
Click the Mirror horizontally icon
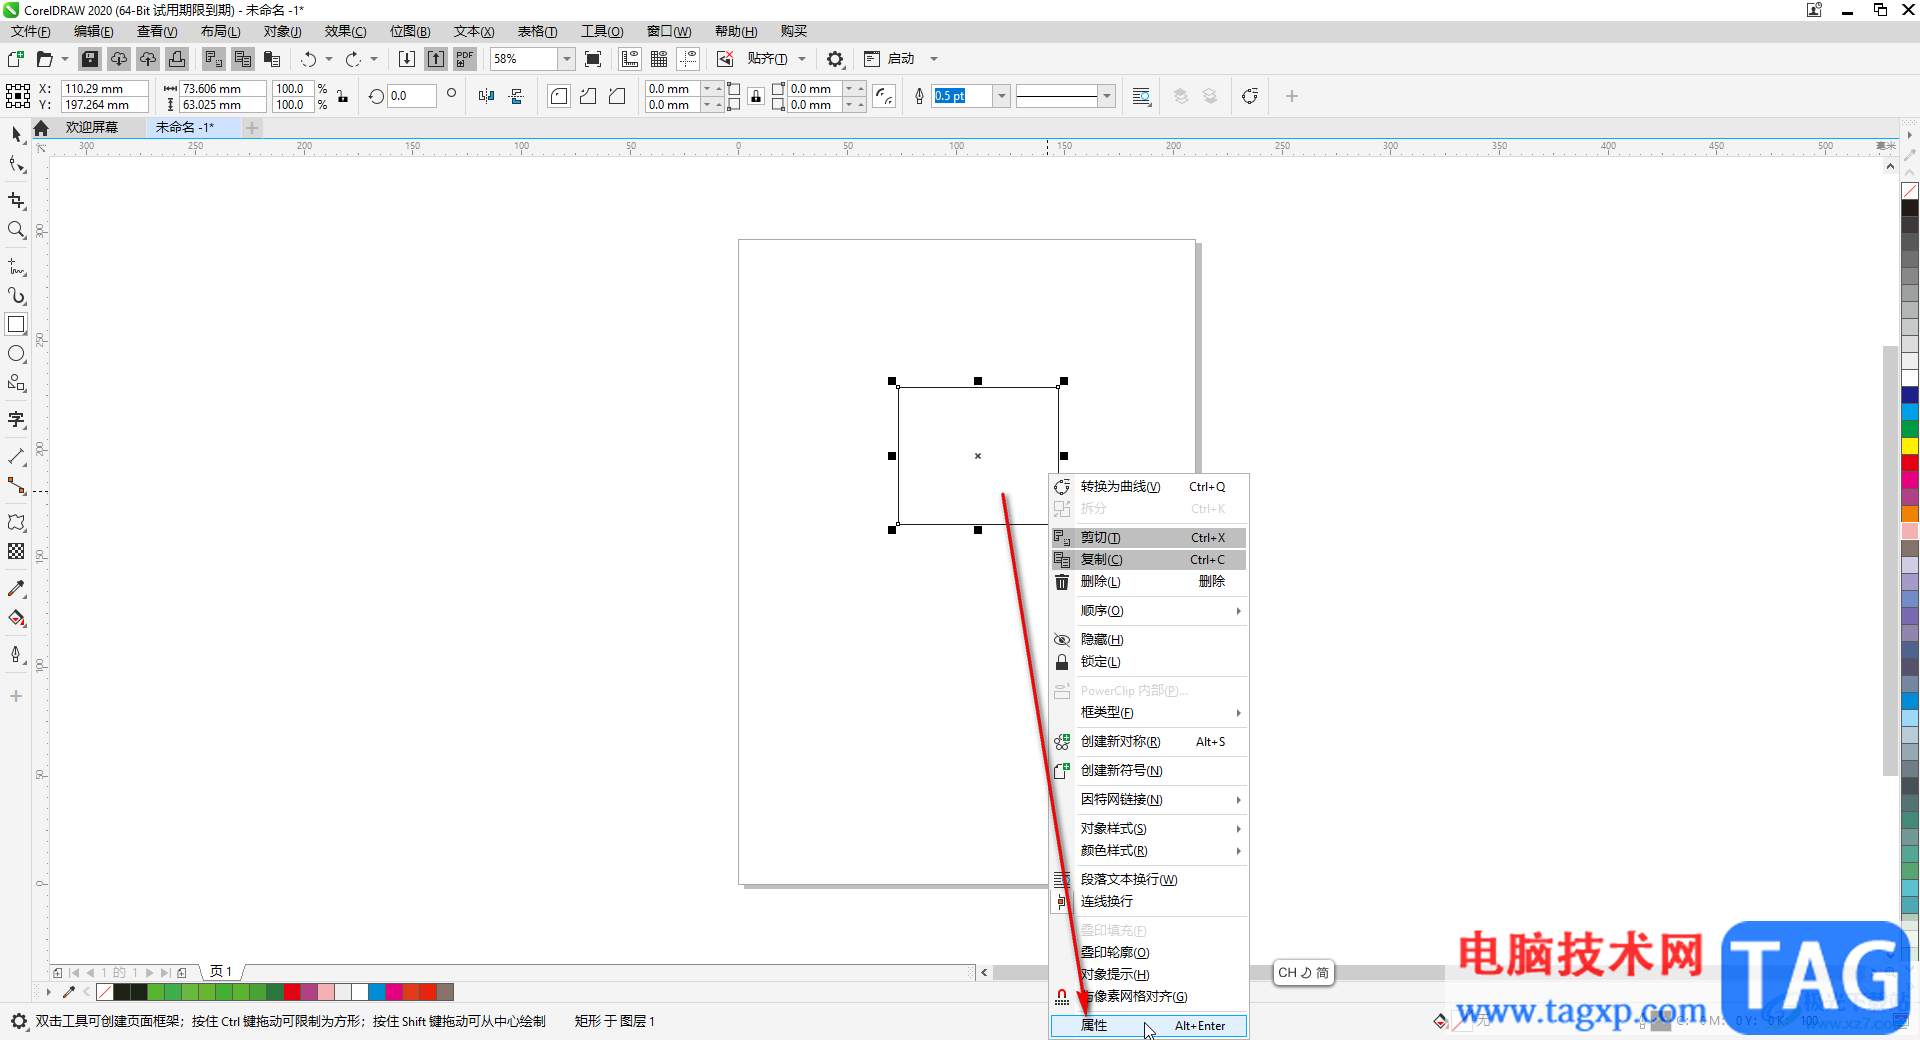[486, 96]
